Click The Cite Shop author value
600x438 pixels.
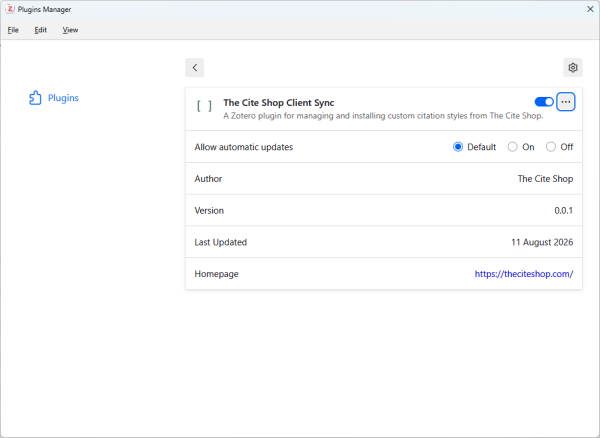545,179
